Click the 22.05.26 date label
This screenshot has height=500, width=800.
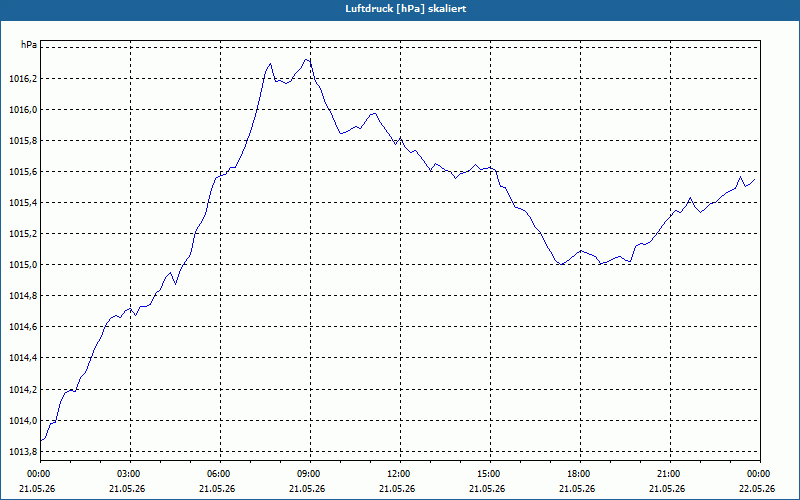click(x=757, y=488)
